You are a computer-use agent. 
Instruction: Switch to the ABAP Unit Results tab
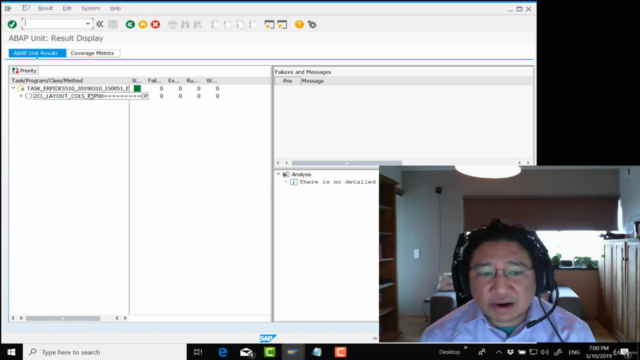coord(37,53)
